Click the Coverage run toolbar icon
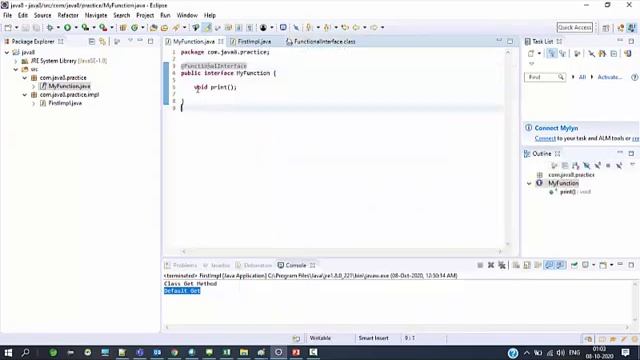The width and height of the screenshot is (640, 360). (x=85, y=28)
